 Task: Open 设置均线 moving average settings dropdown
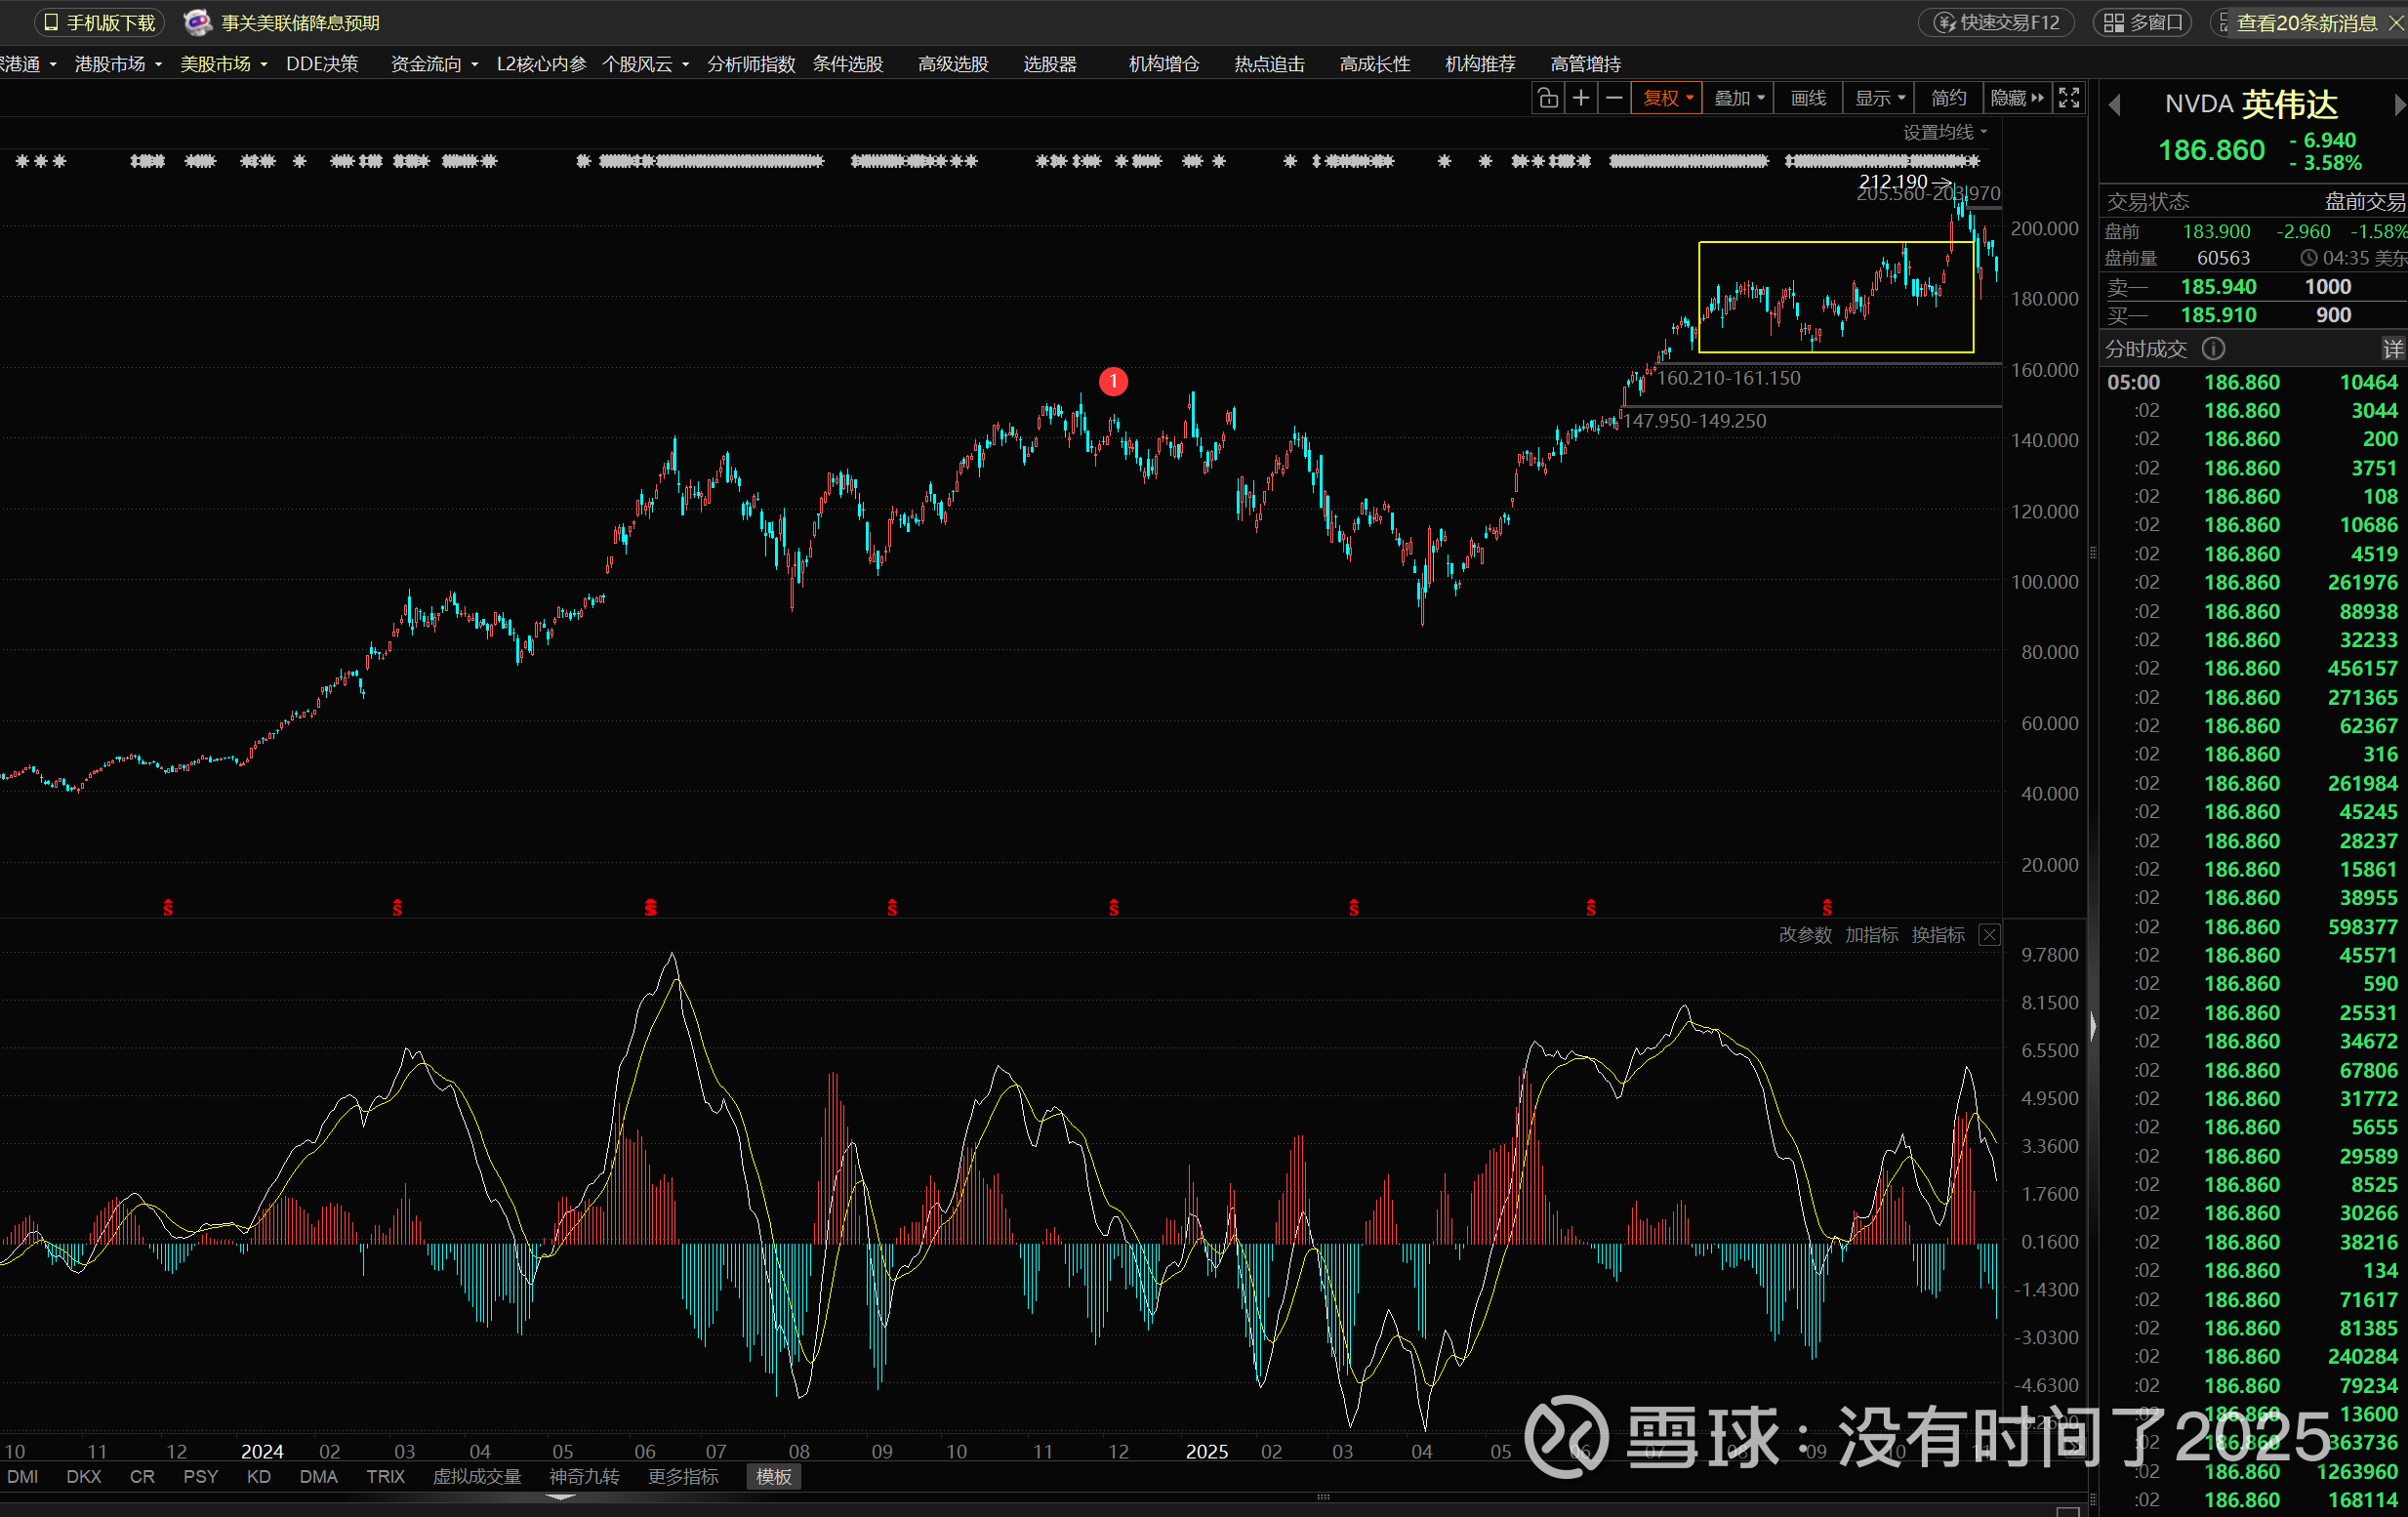click(1944, 132)
